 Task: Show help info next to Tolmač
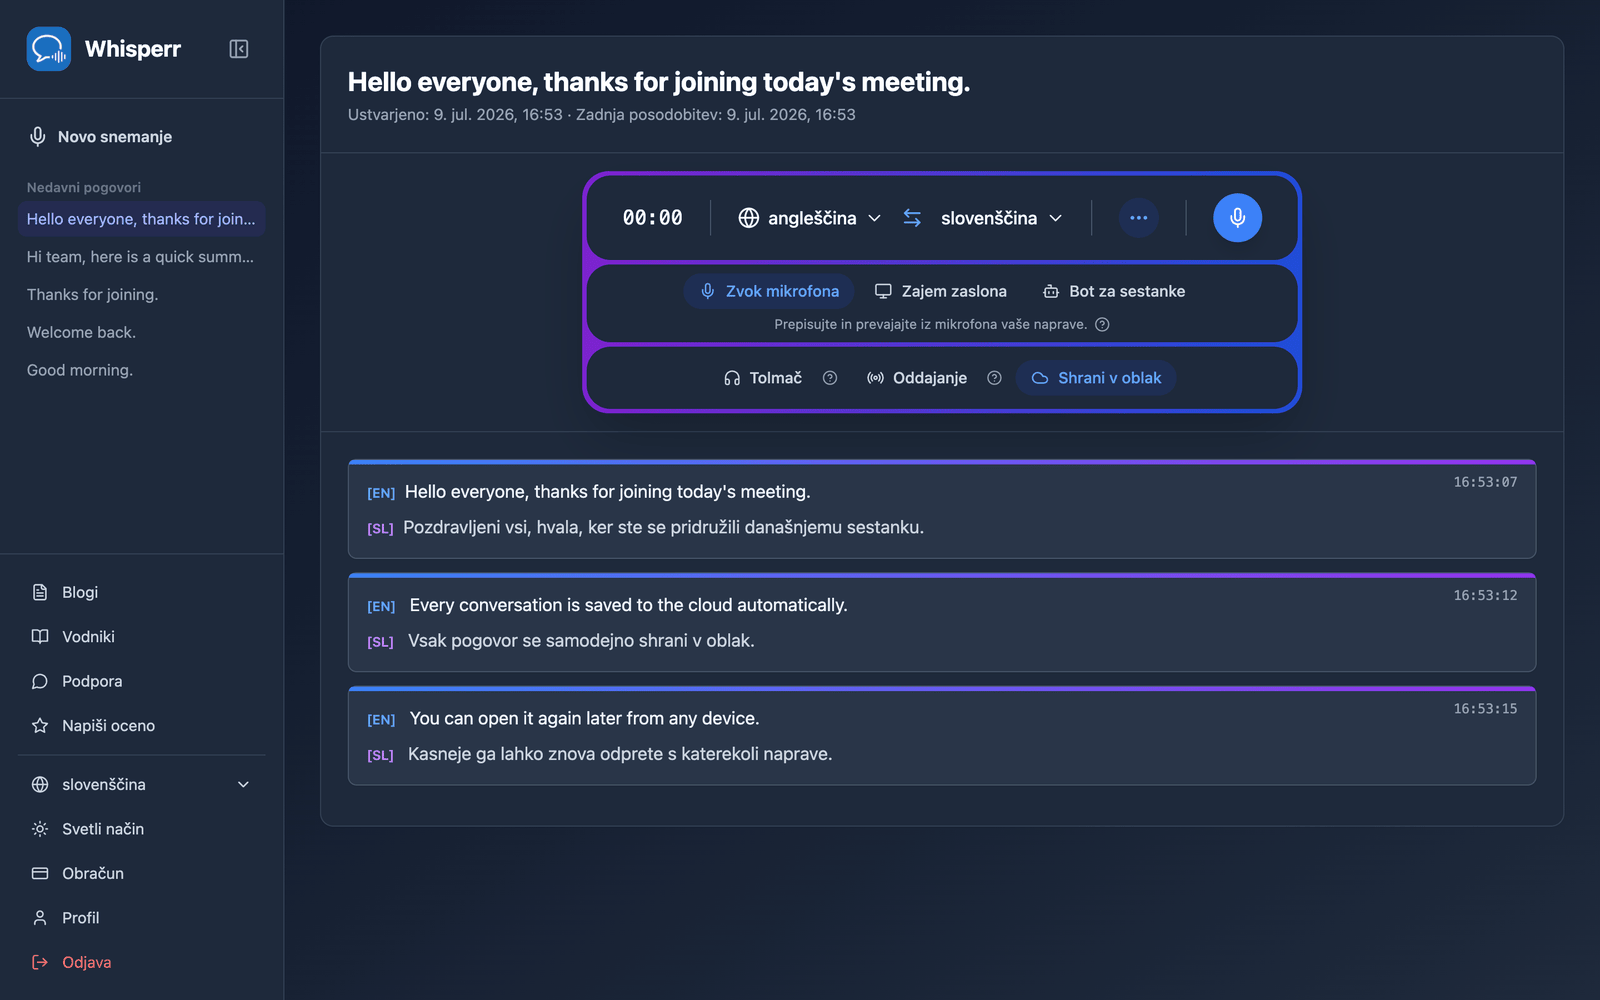click(830, 378)
